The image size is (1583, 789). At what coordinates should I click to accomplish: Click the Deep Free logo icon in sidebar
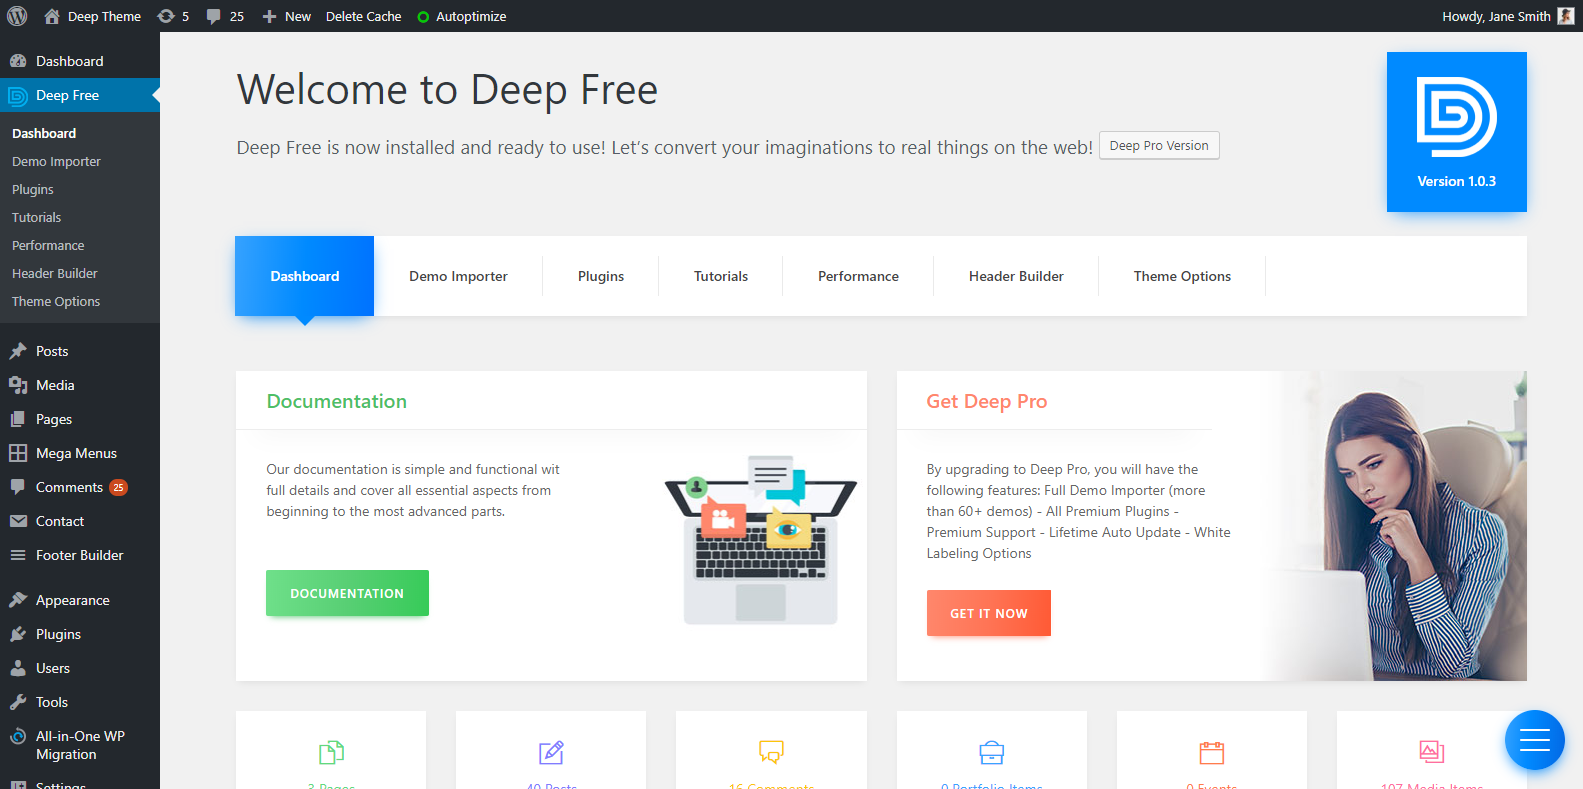18,95
